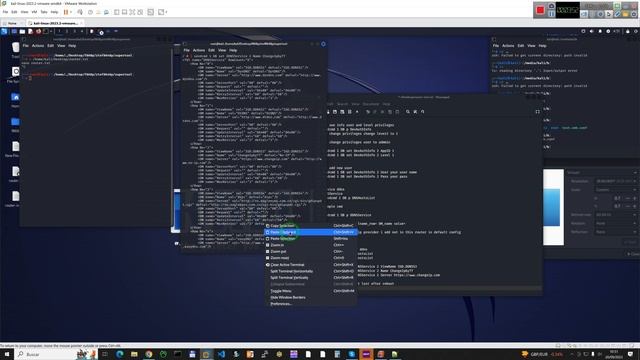
Task: Expand the stretch guest dropdown arrow
Action: (x=166, y=12)
